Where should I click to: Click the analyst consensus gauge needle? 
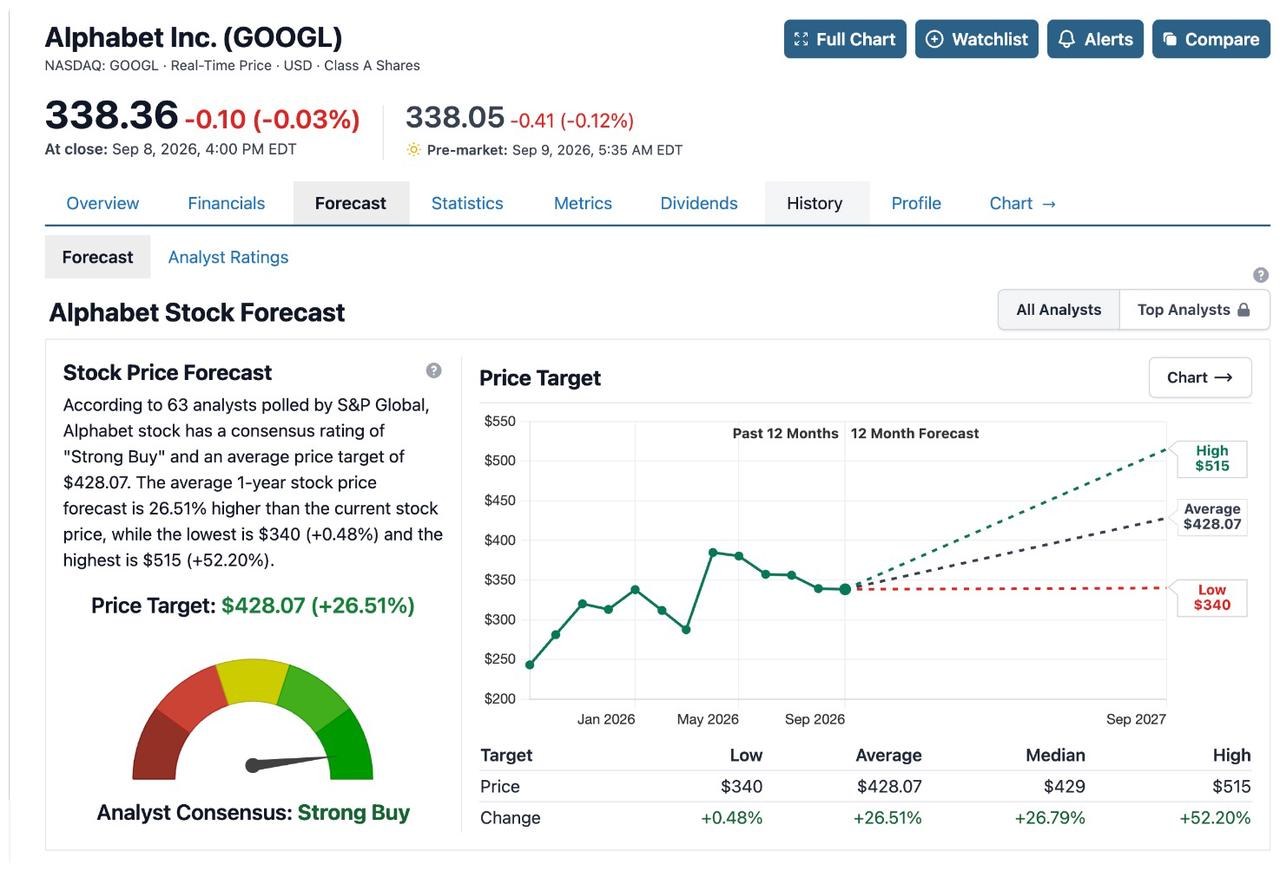coord(288,763)
